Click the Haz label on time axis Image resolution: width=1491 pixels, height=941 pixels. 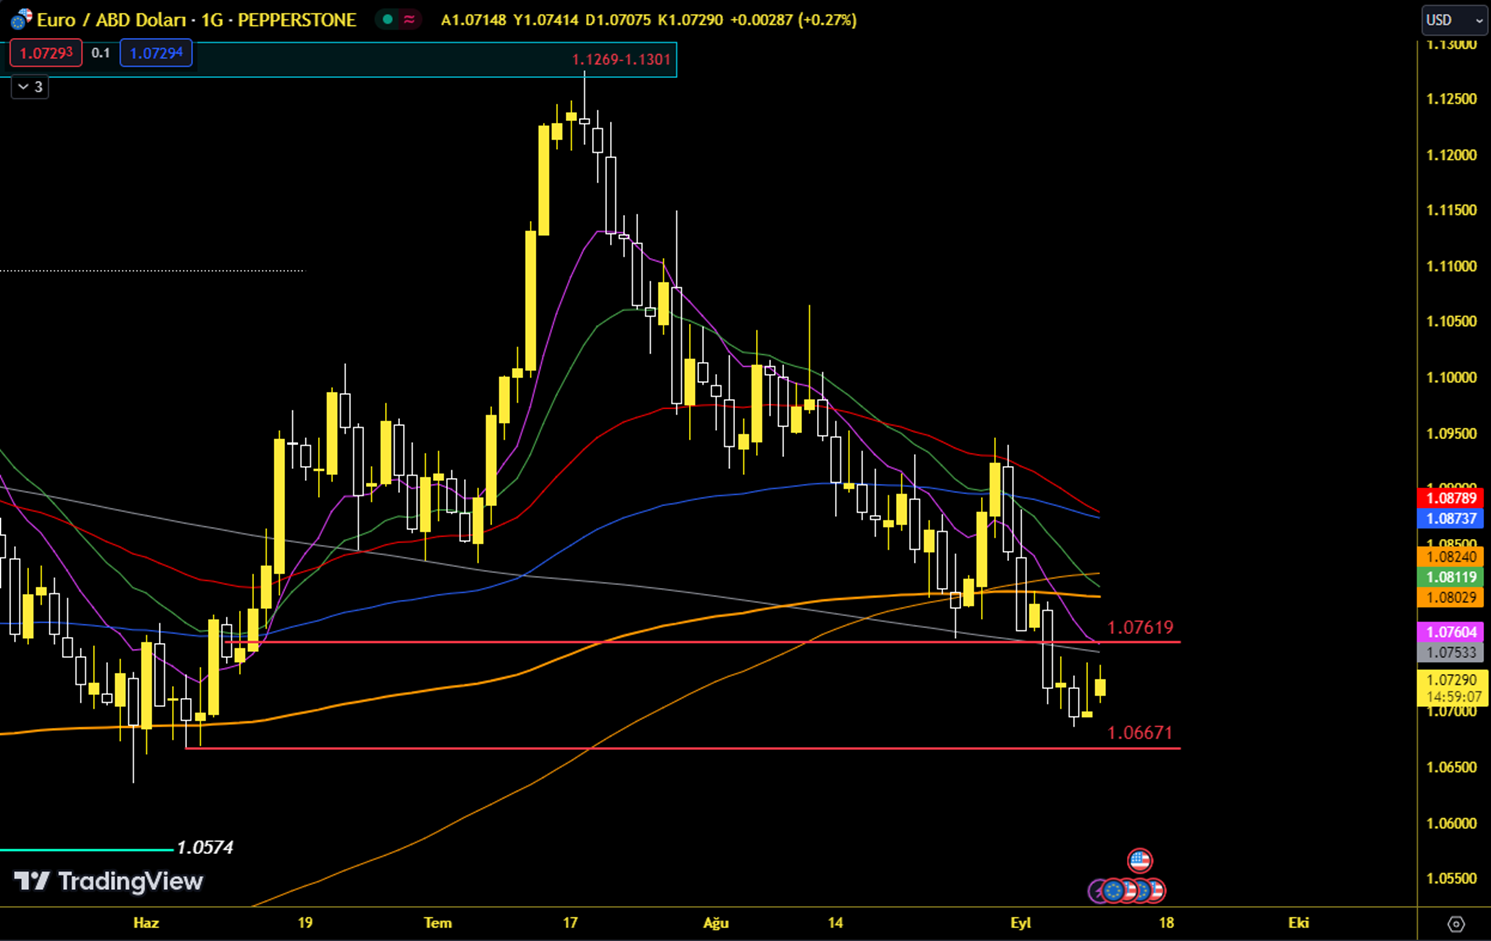[146, 923]
